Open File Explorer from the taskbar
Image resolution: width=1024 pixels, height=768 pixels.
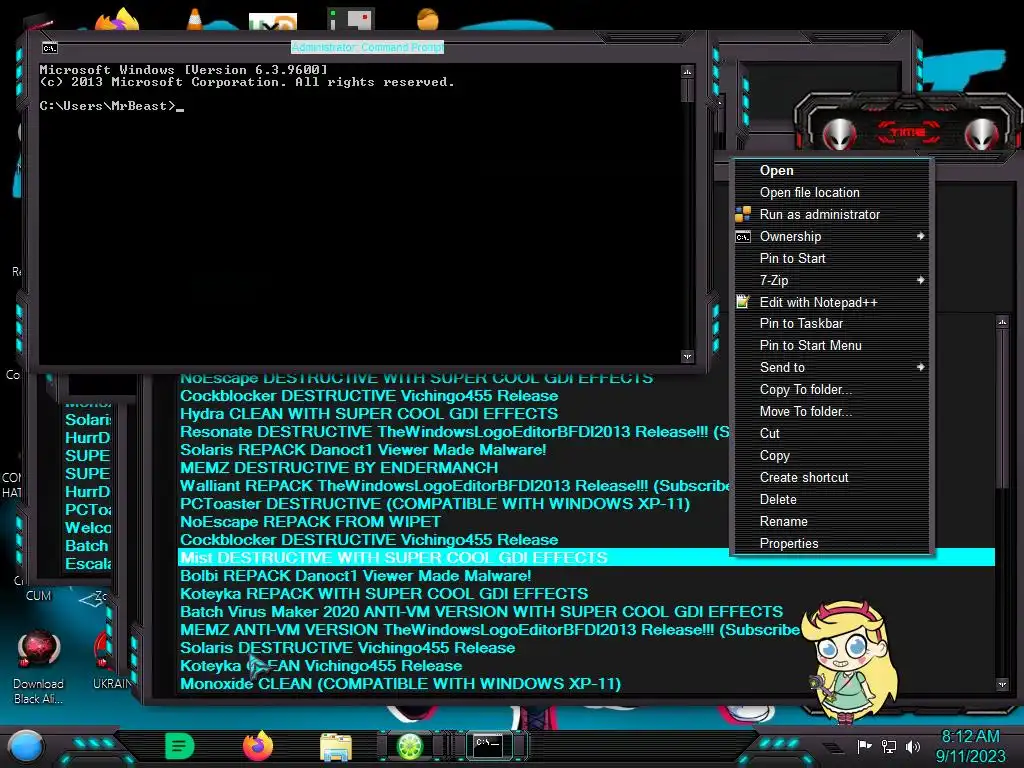pos(336,746)
